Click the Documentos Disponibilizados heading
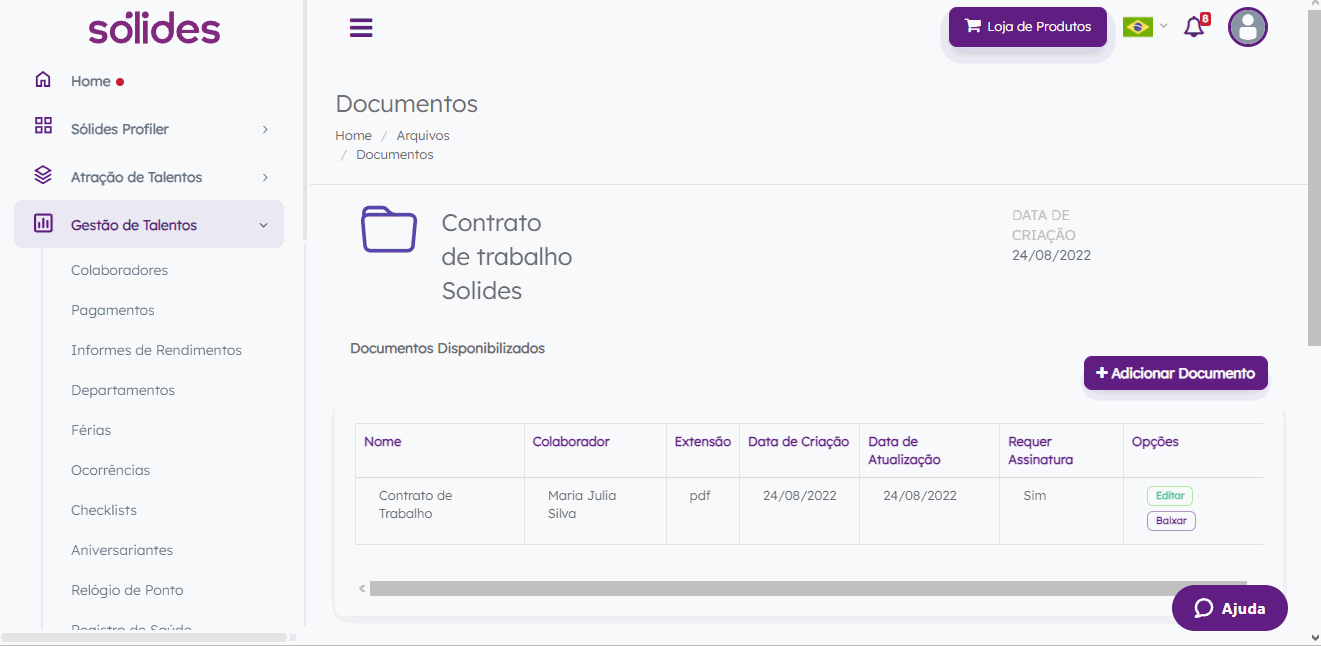 (x=447, y=348)
